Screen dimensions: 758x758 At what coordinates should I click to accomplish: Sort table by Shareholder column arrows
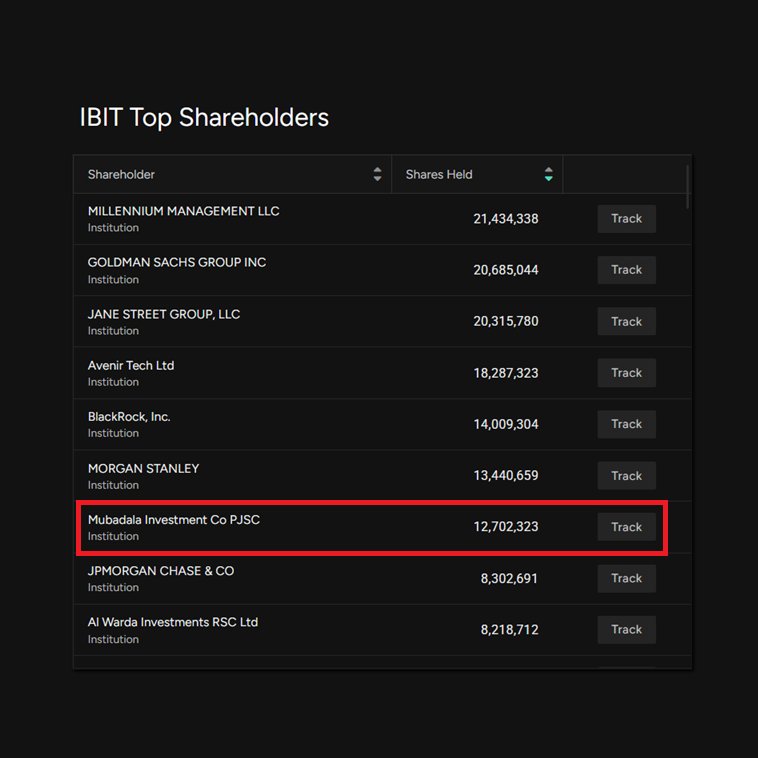pyautogui.click(x=377, y=174)
